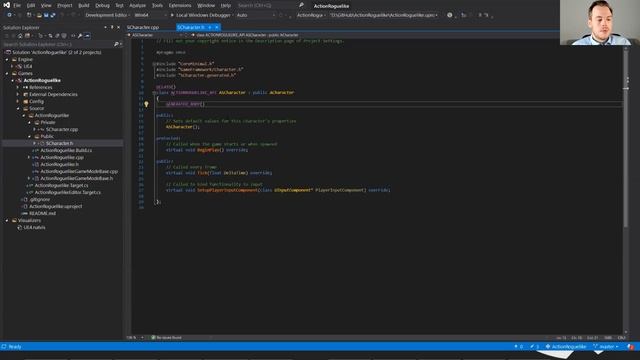Start the Local Windows Debugger
Image resolution: width=640 pixels, height=360 pixels.
coord(201,15)
